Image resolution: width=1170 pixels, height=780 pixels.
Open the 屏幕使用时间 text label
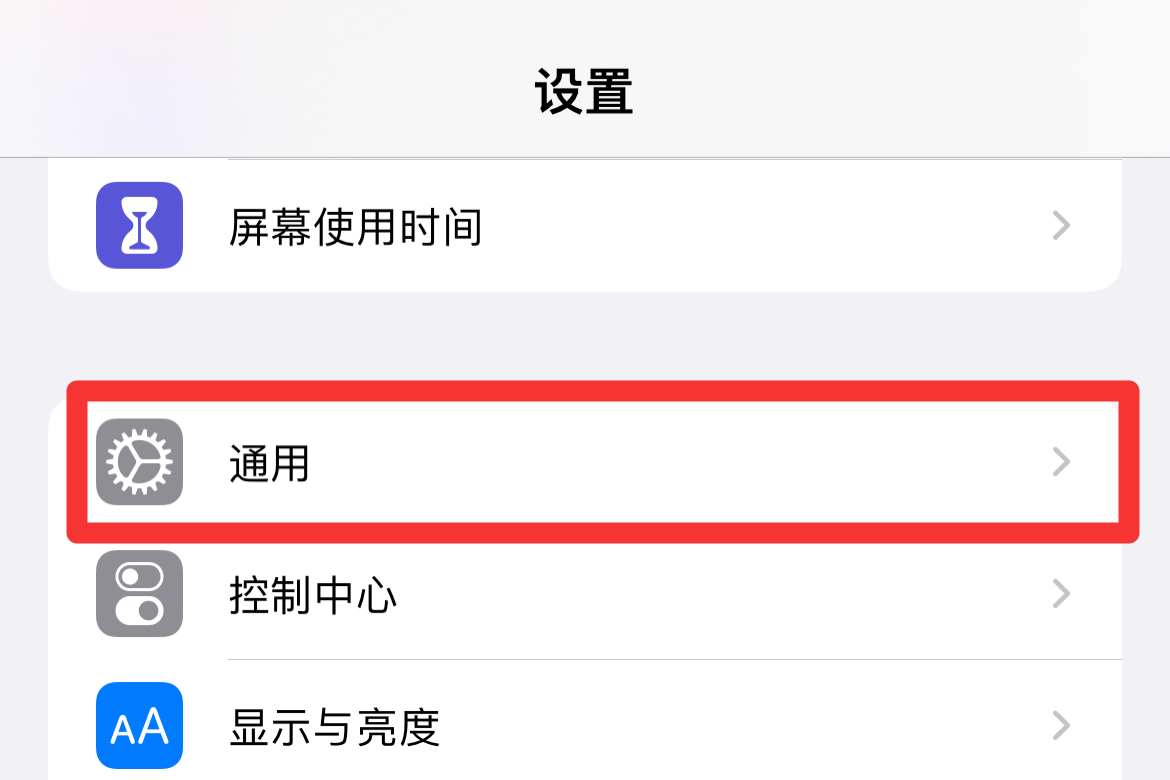[355, 227]
